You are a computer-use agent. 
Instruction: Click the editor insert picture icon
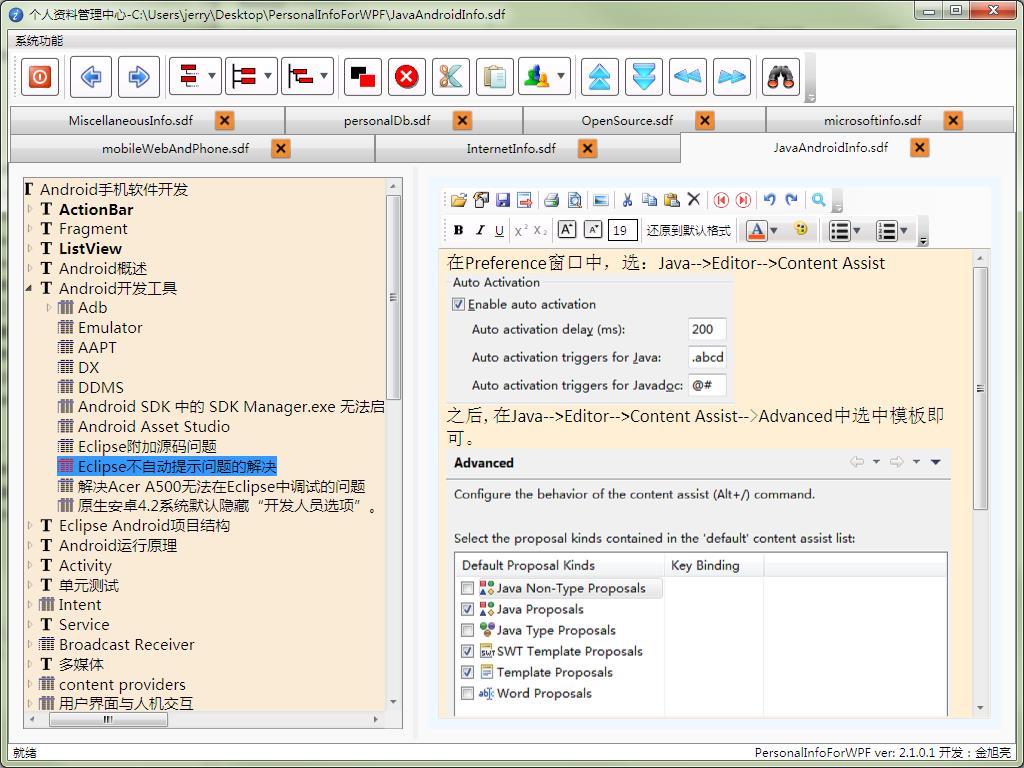pyautogui.click(x=601, y=200)
